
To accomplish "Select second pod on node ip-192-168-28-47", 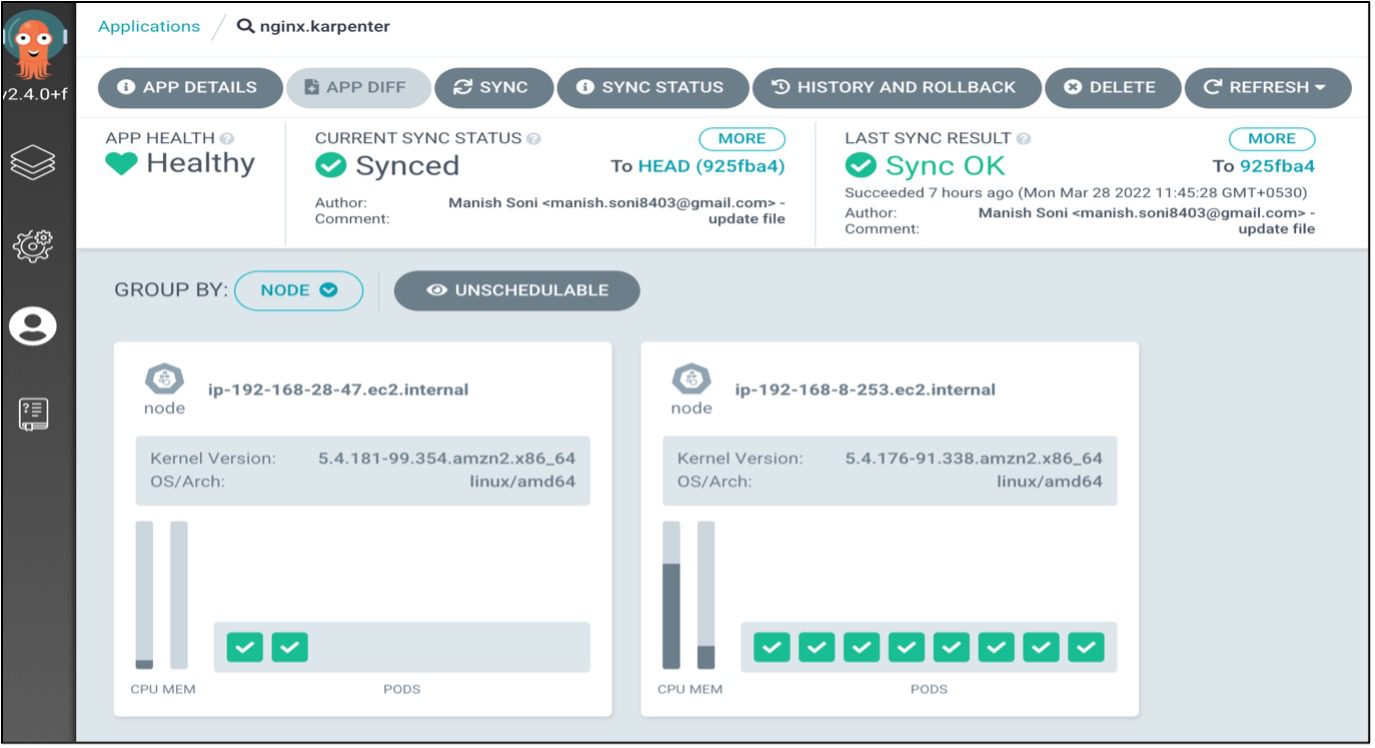I will coord(290,647).
